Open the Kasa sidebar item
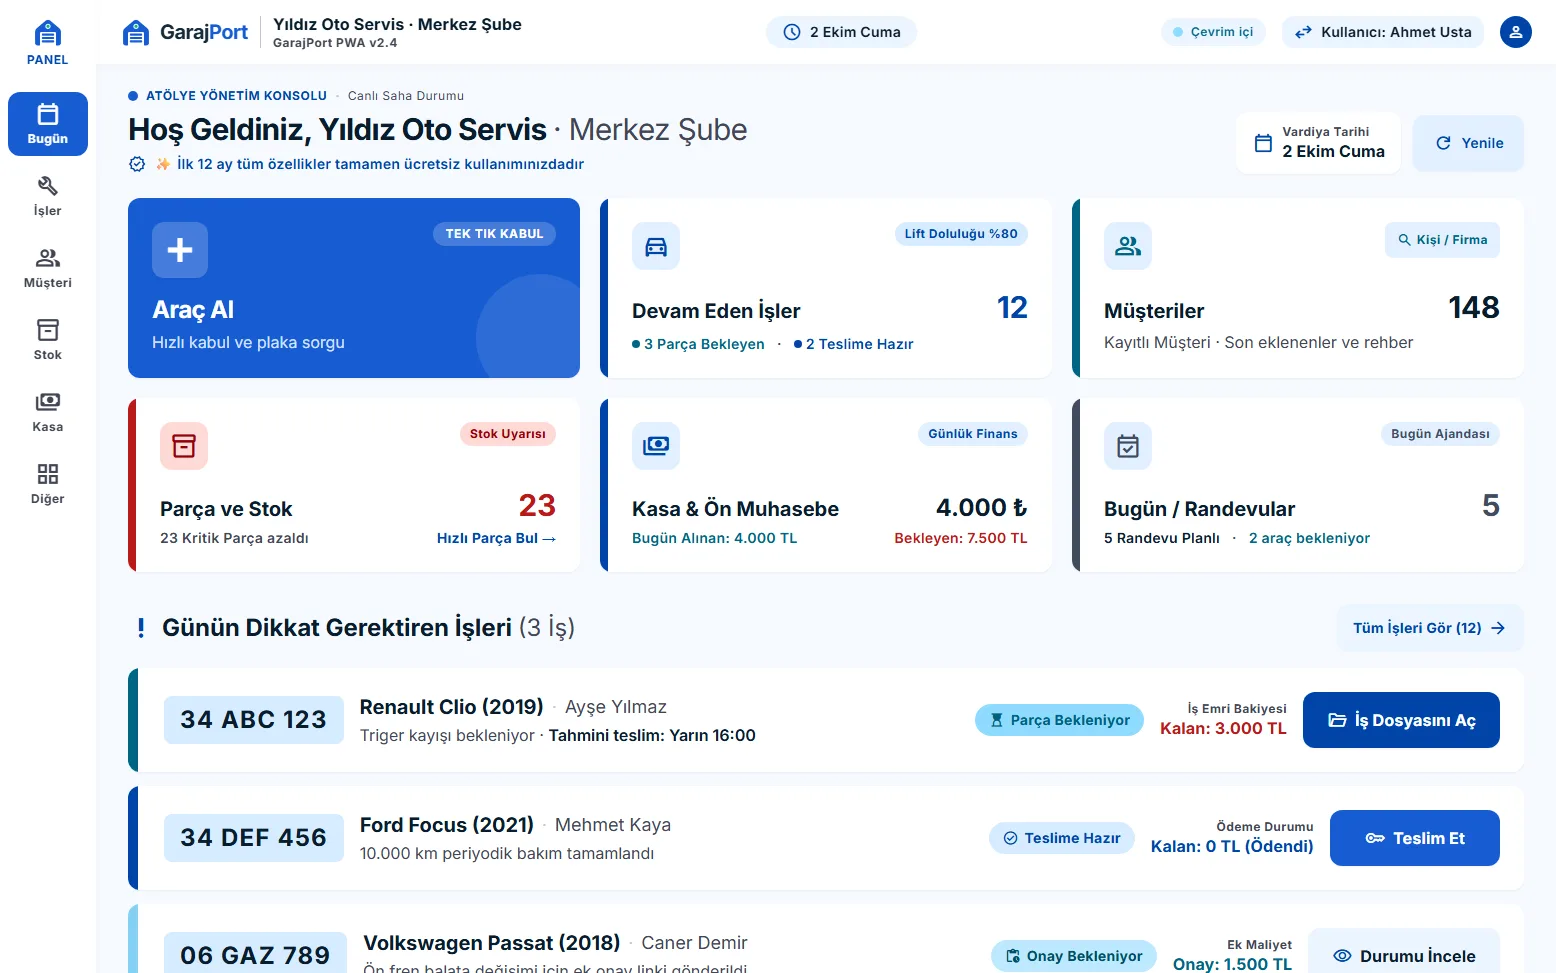Image resolution: width=1556 pixels, height=973 pixels. (x=48, y=412)
